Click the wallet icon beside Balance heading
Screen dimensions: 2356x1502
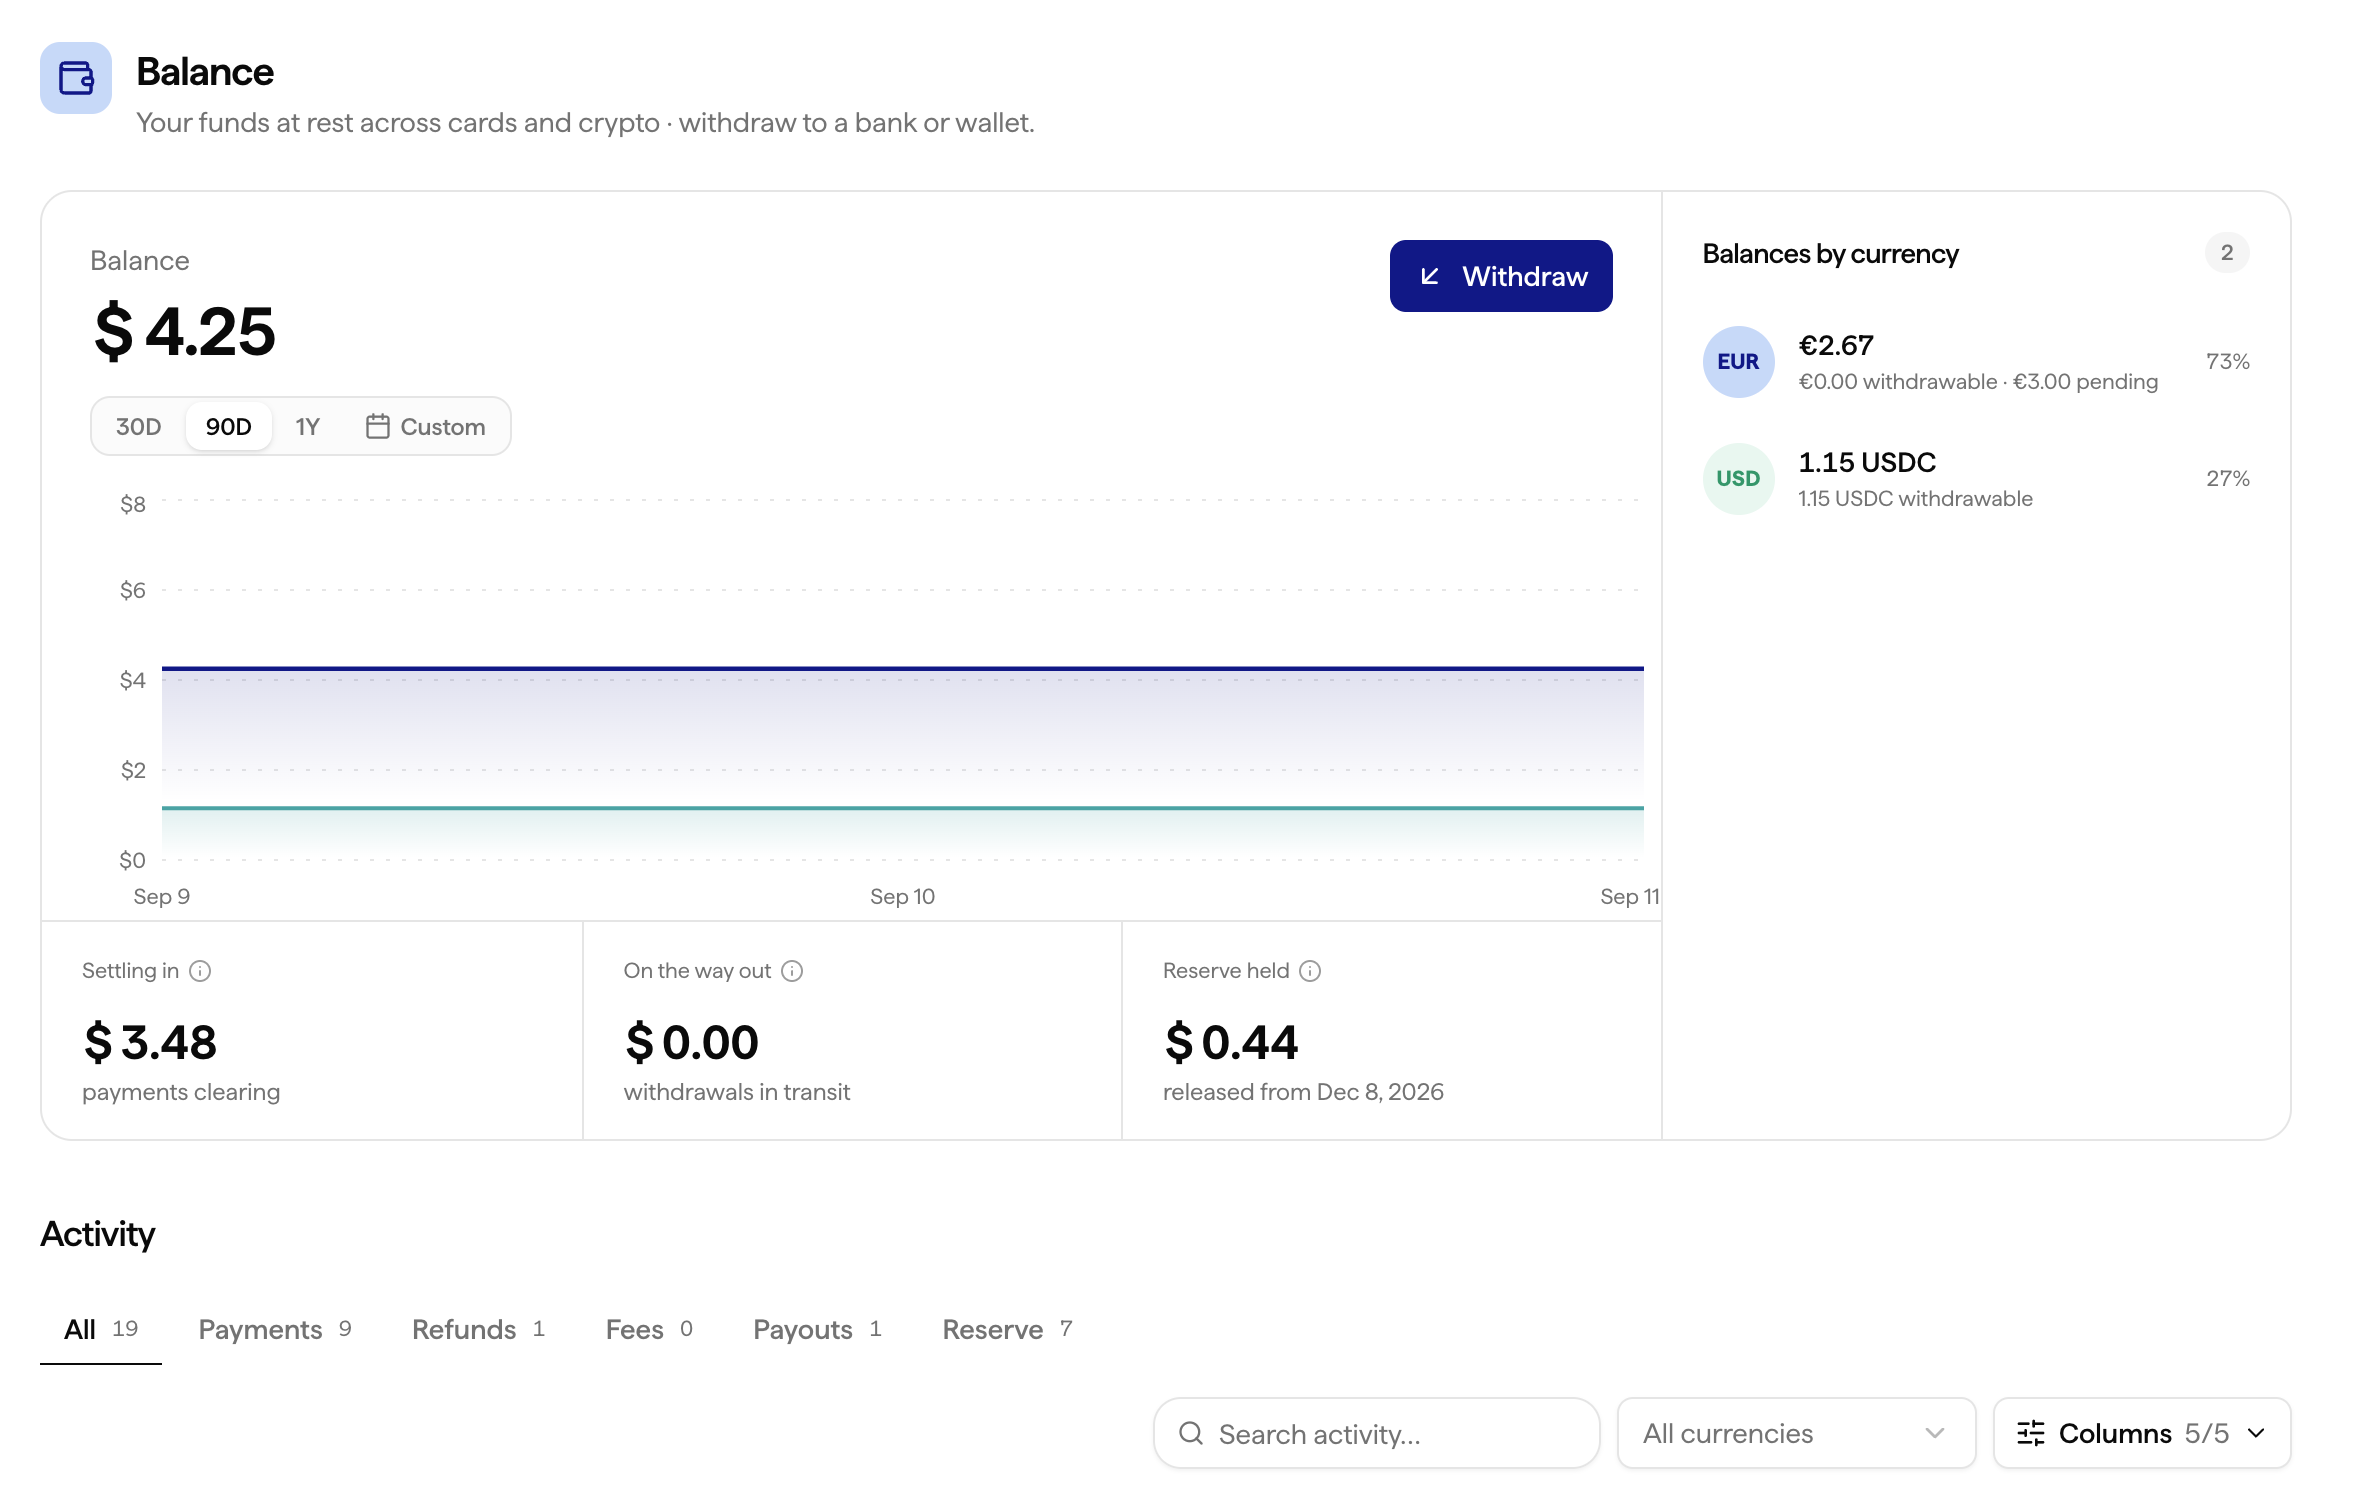tap(76, 78)
